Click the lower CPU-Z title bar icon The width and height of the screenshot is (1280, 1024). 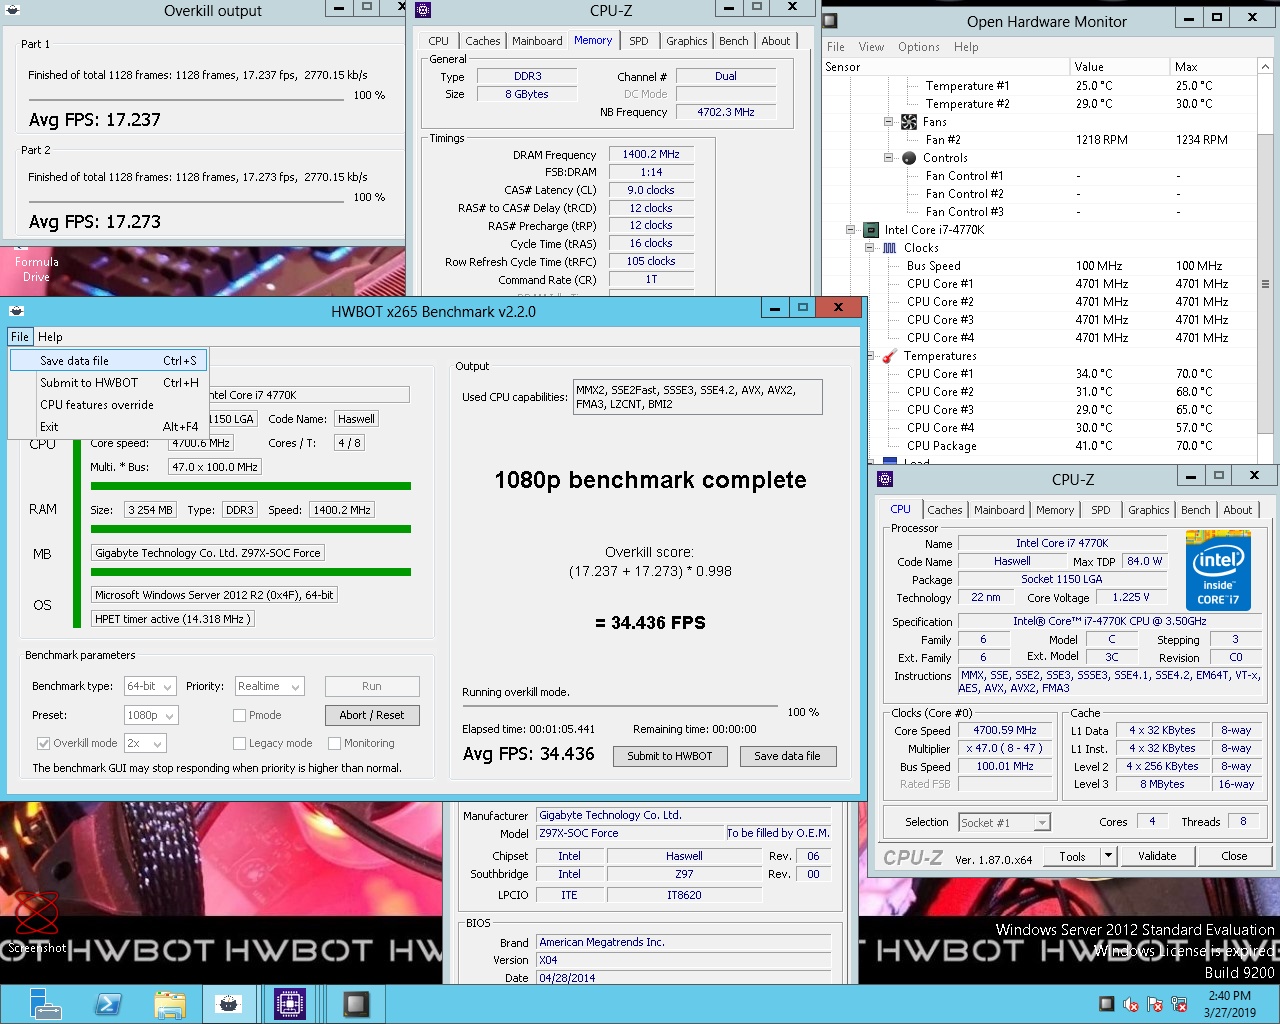[x=885, y=479]
